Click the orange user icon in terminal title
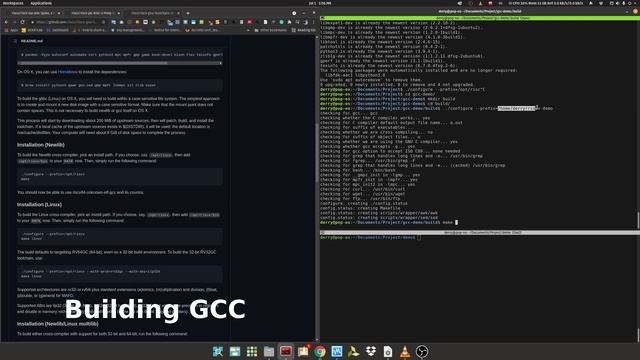 635,11
